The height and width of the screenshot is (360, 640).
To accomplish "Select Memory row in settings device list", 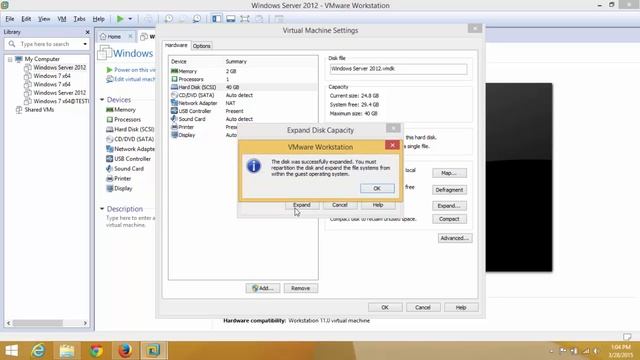I will point(243,71).
